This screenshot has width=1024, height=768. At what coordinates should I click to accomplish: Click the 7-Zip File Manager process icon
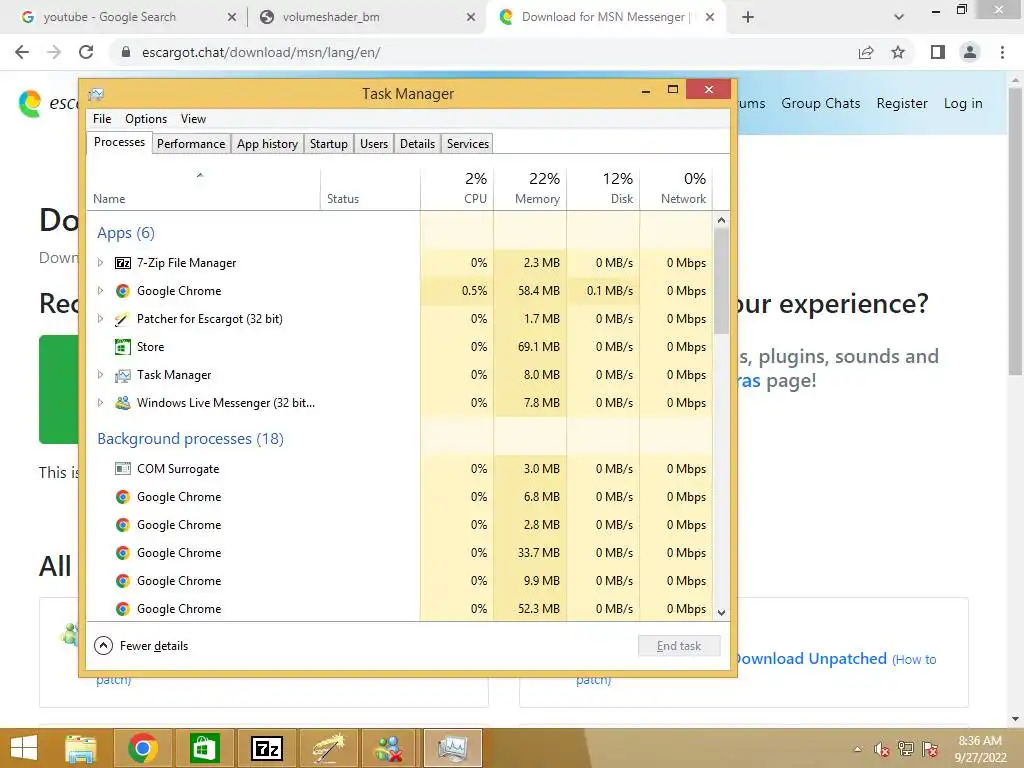point(123,263)
